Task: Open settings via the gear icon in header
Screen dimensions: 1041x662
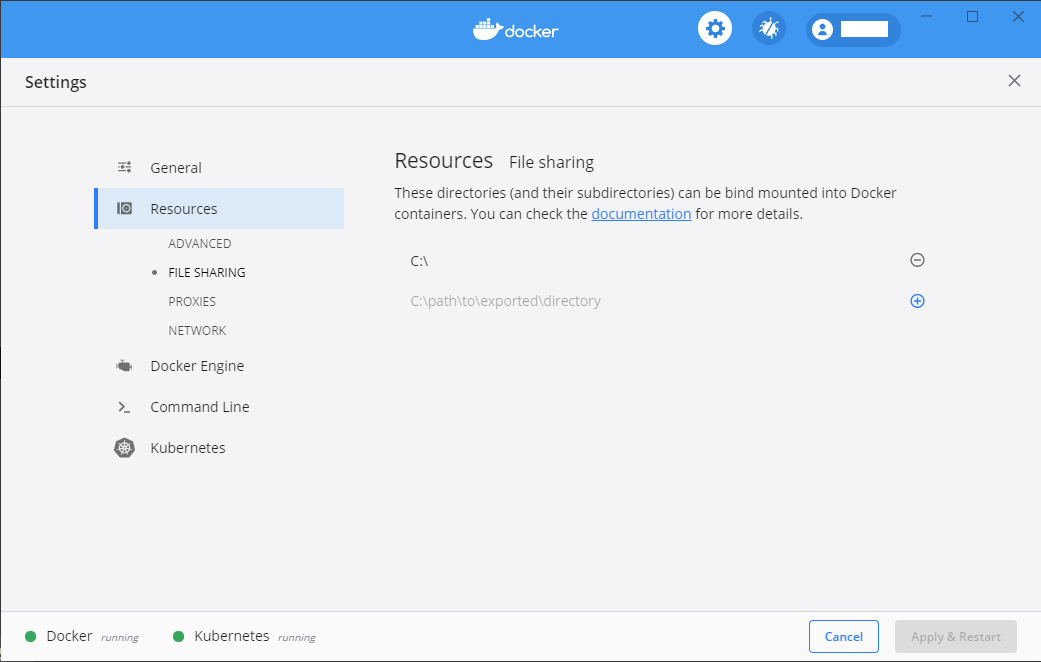Action: (x=715, y=29)
